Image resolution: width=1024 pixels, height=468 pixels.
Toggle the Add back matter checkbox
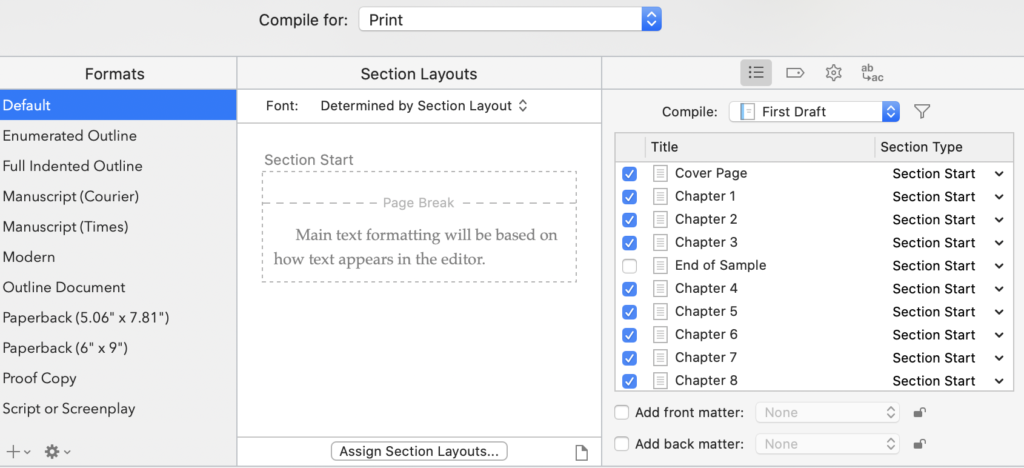click(622, 444)
